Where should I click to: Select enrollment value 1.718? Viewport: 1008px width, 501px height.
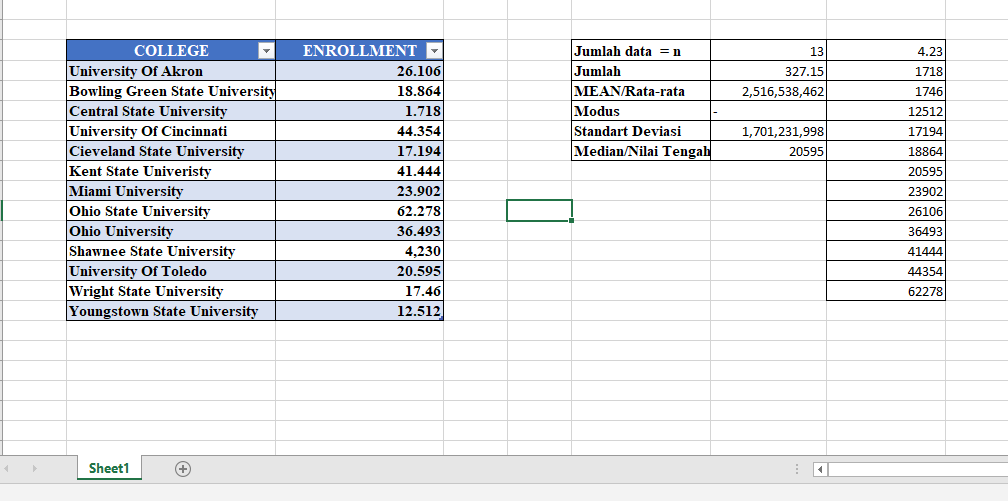point(359,111)
